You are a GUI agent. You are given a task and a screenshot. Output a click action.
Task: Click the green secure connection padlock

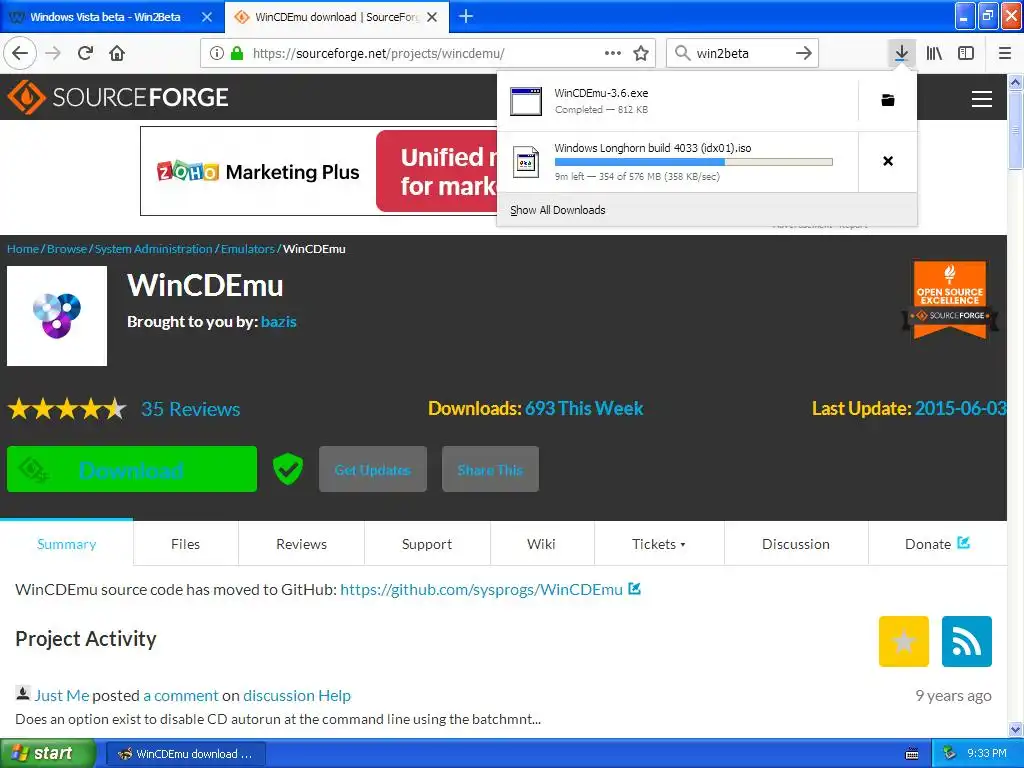click(237, 53)
